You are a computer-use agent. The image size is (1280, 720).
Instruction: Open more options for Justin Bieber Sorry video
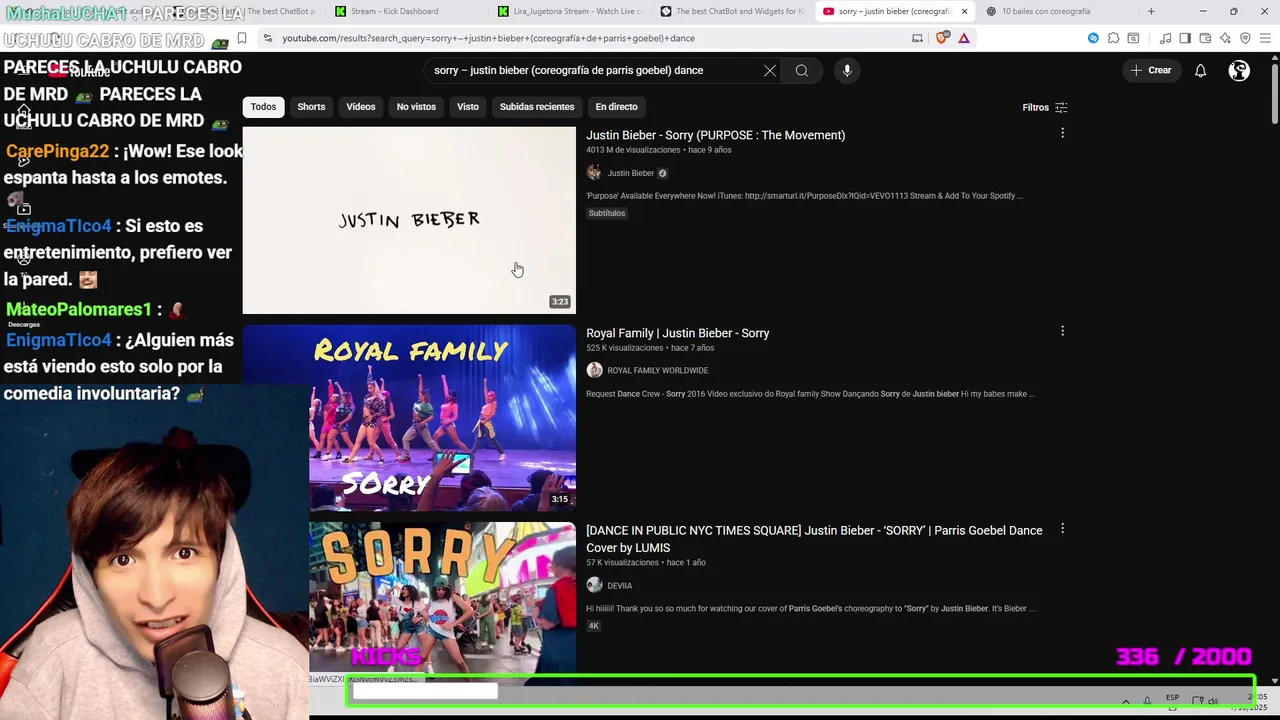[x=1062, y=133]
